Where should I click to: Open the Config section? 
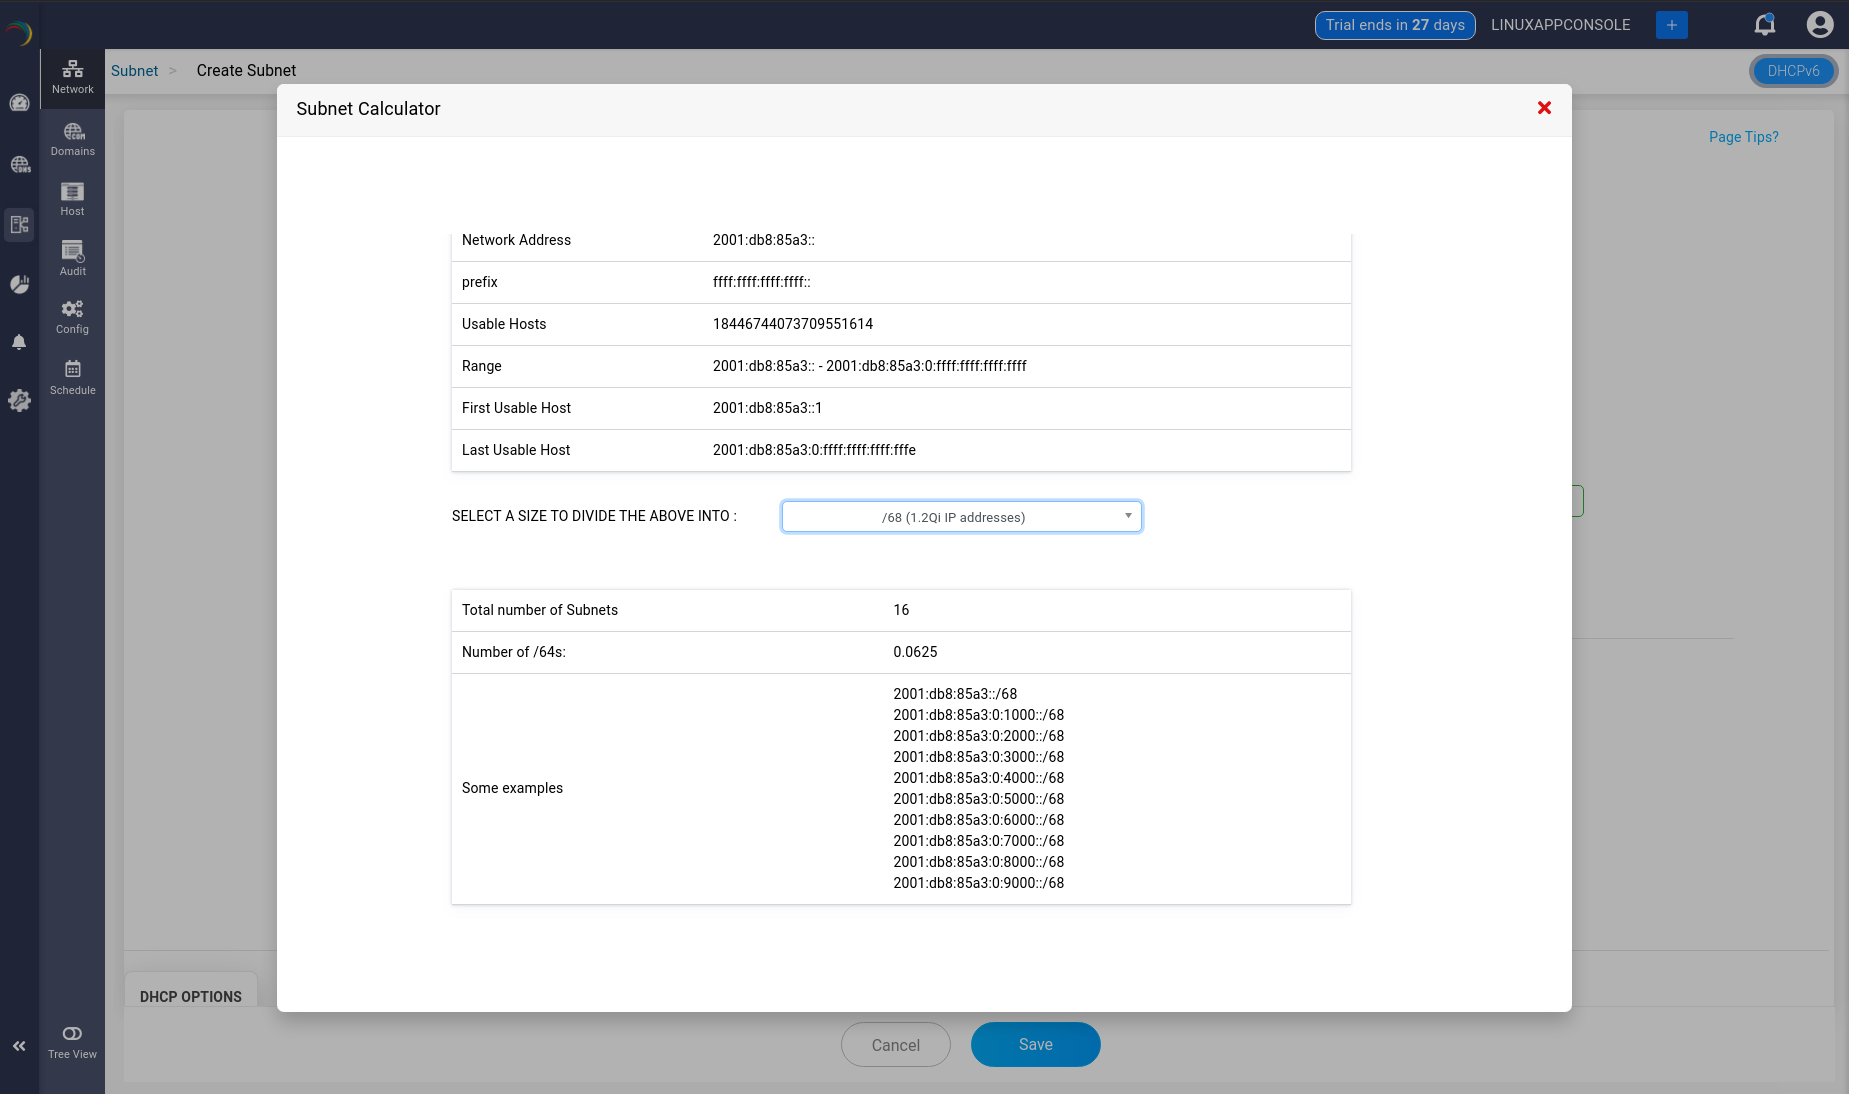(x=71, y=317)
